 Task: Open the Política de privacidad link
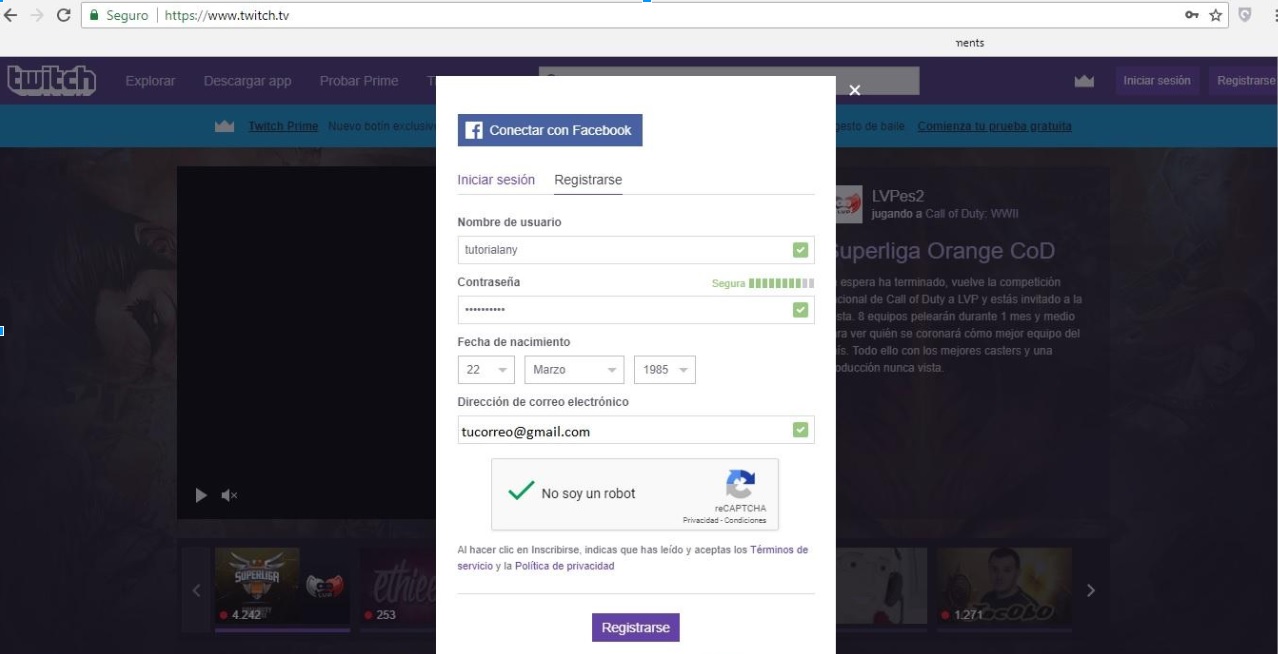[x=564, y=566]
